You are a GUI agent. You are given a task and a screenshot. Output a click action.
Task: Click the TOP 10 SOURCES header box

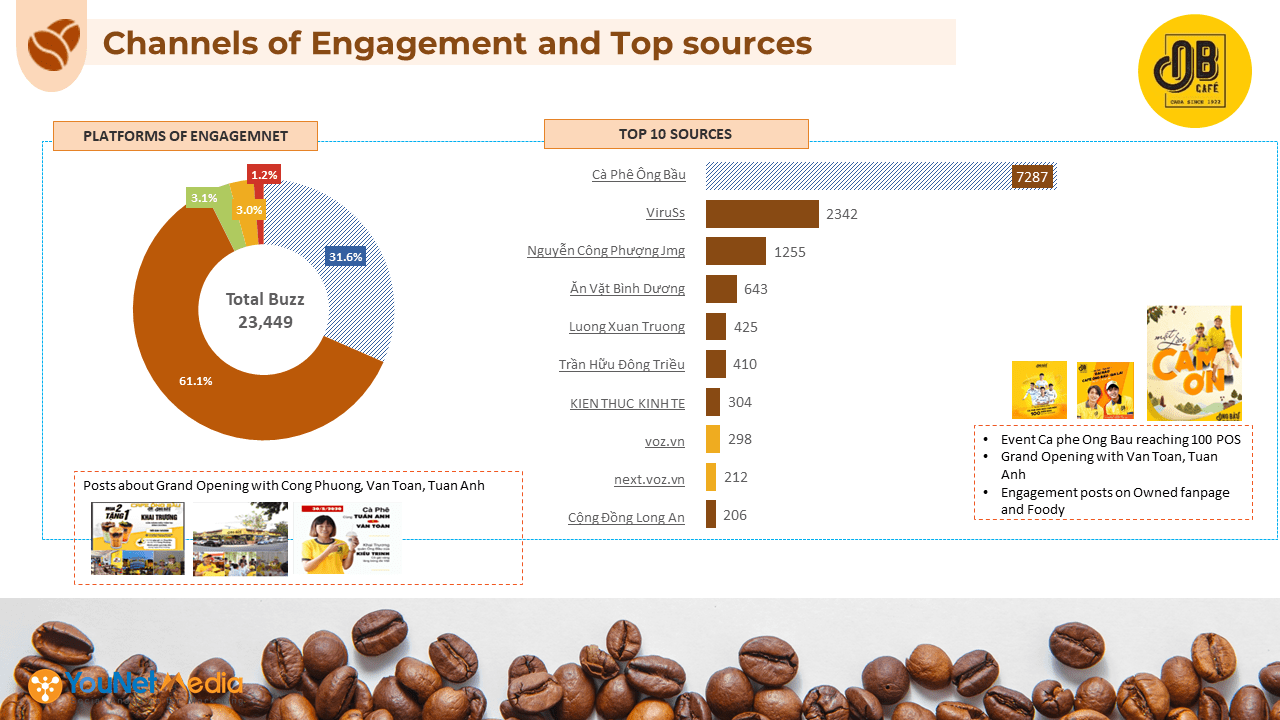[x=676, y=134]
